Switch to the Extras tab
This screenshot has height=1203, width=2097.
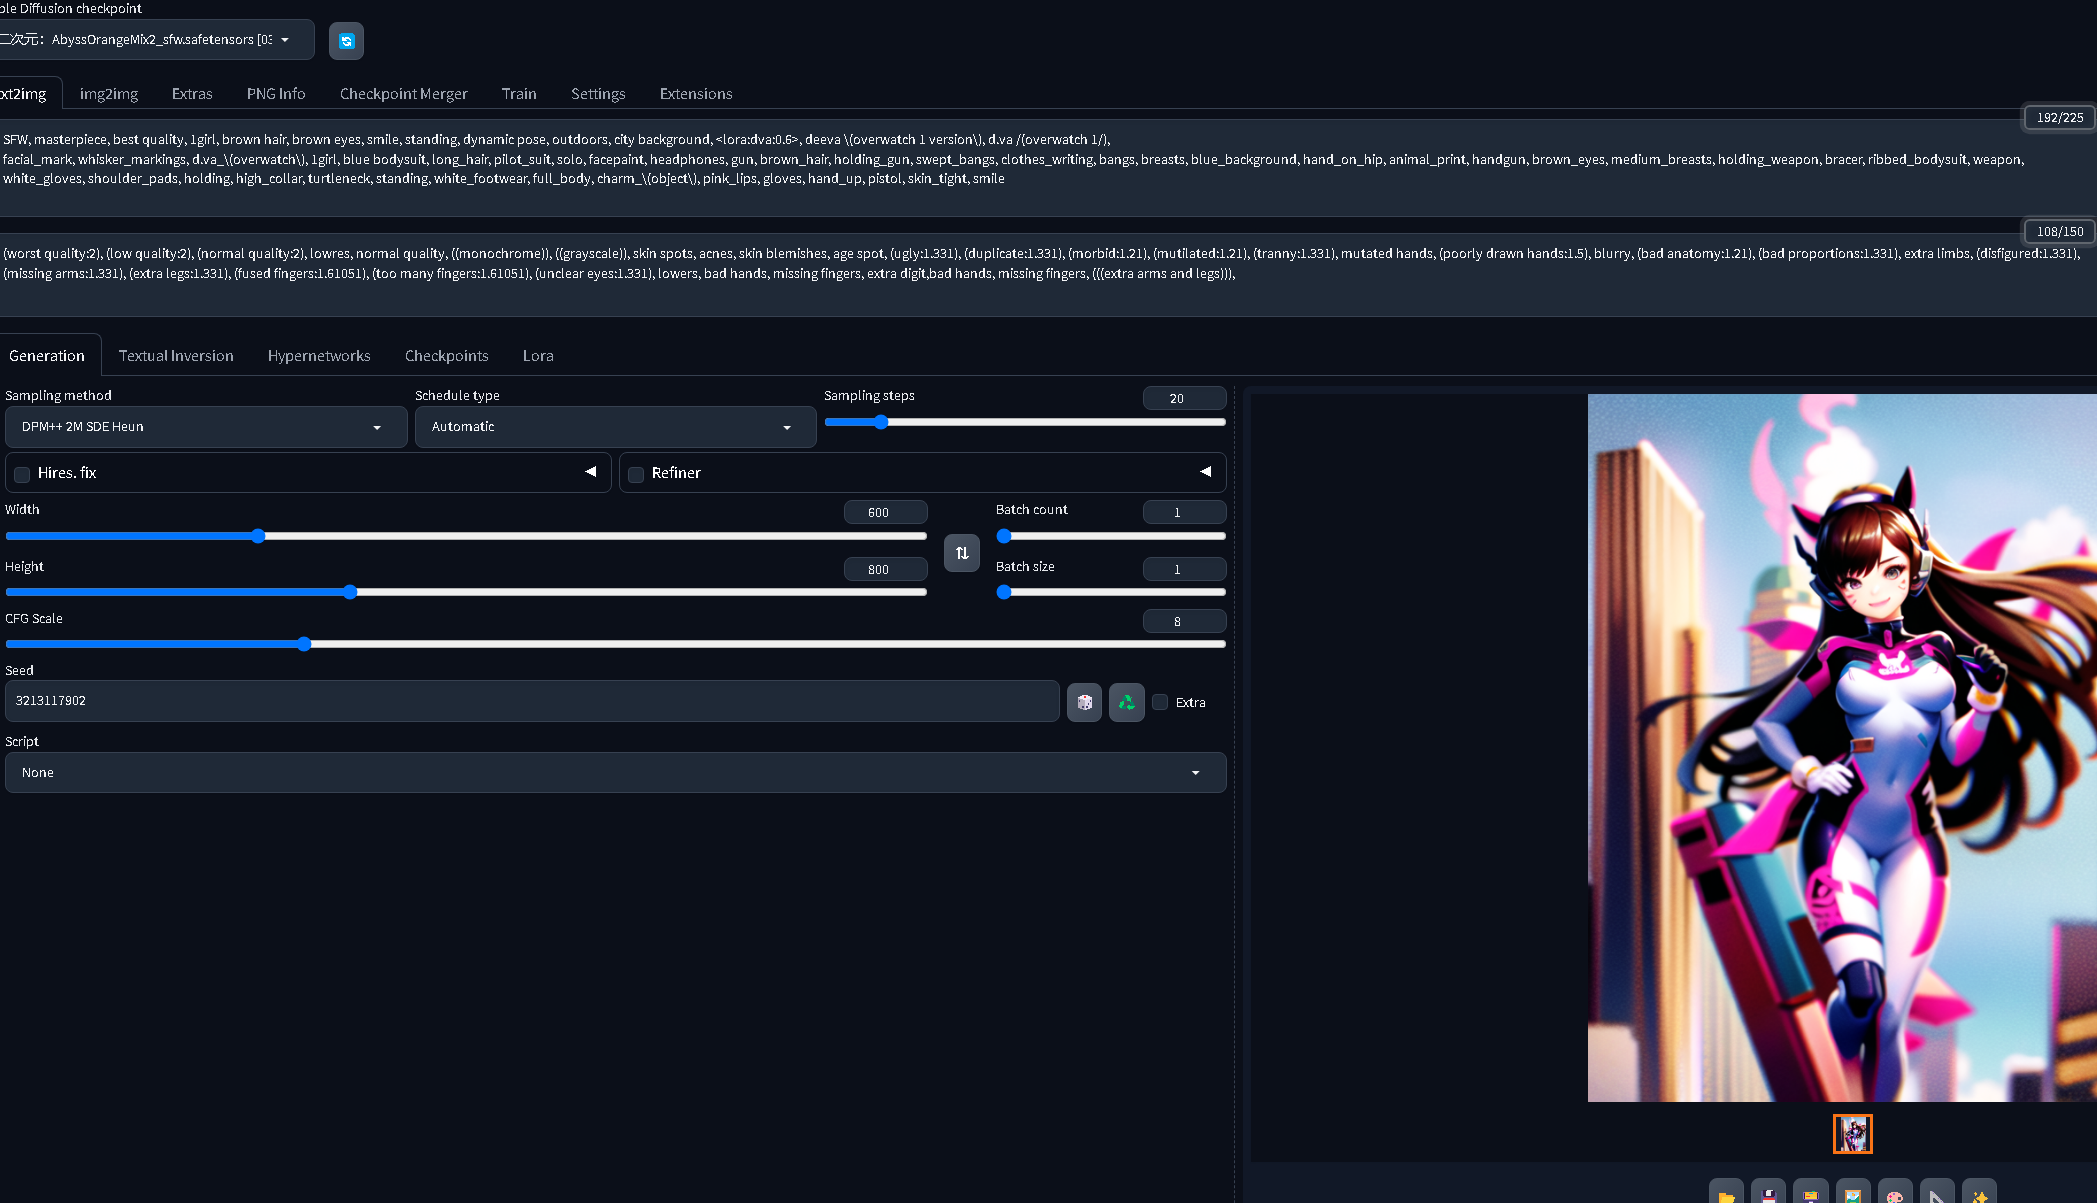pos(192,94)
